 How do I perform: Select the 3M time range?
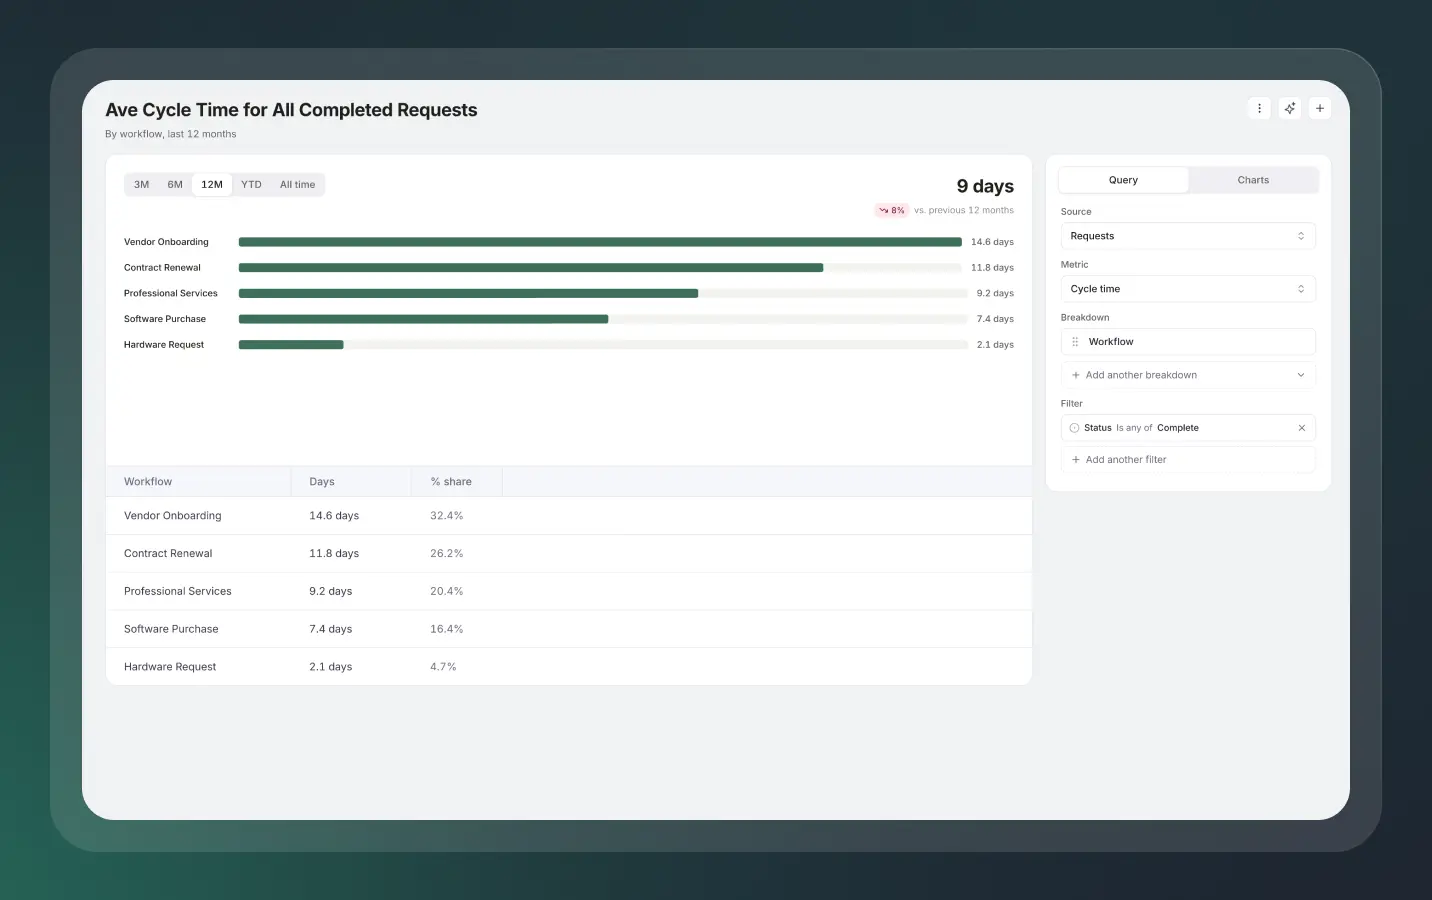click(142, 185)
